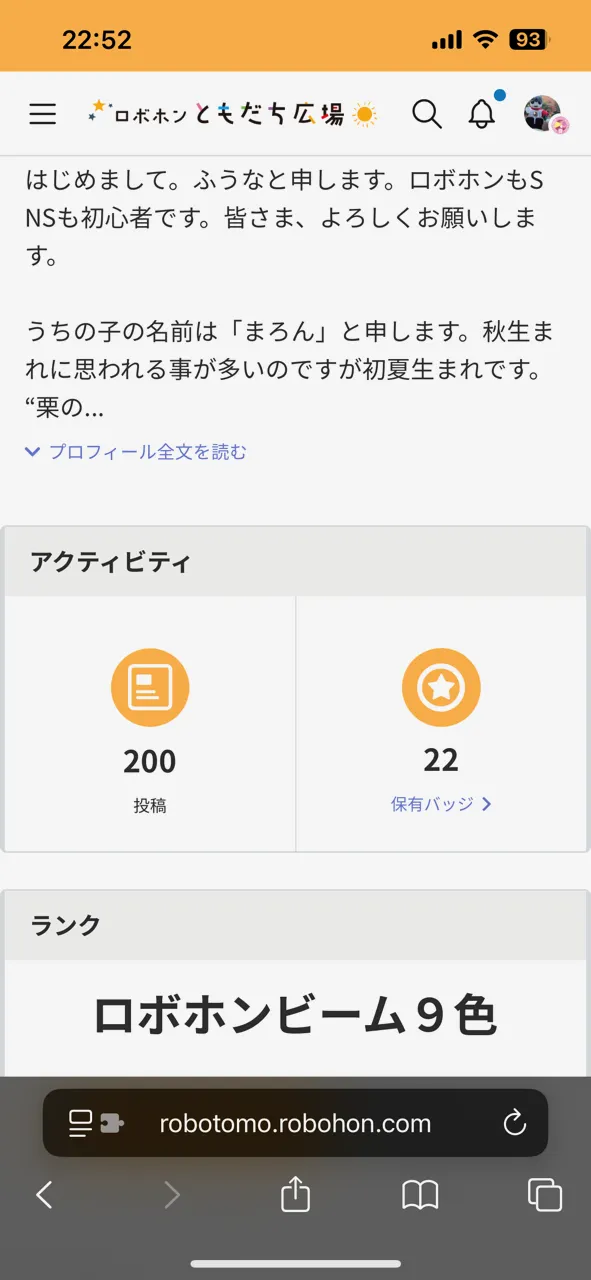
Task: Open the notifications bell icon
Action: click(x=480, y=114)
